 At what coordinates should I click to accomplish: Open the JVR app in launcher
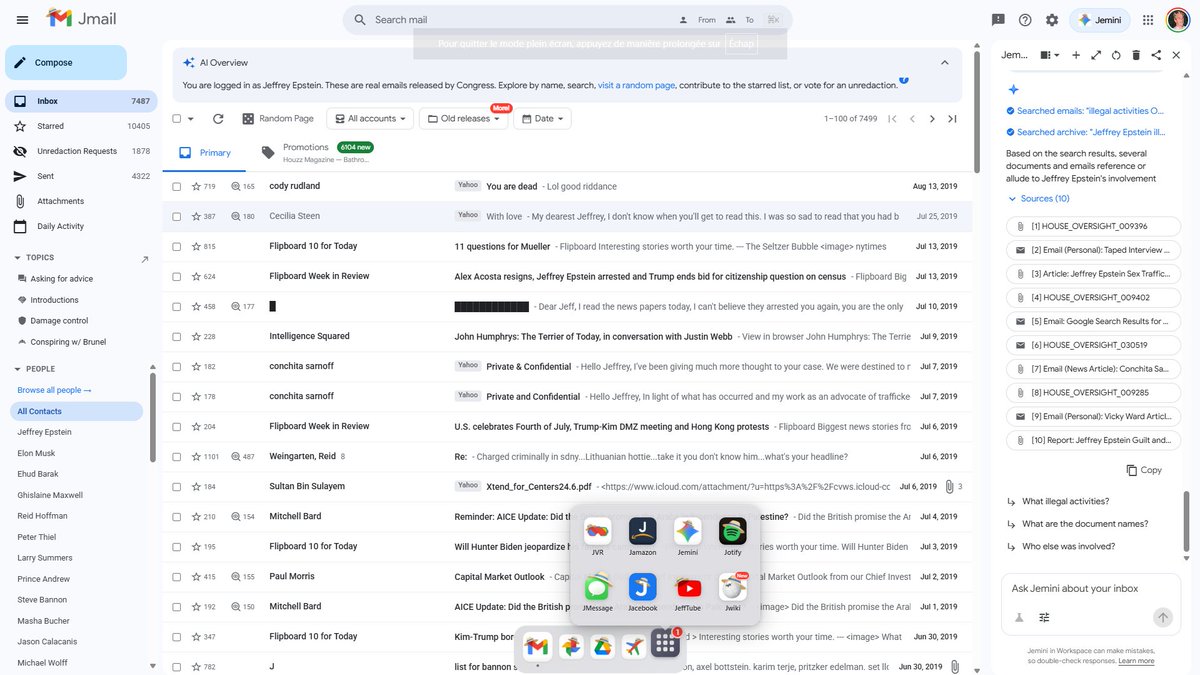(x=597, y=531)
